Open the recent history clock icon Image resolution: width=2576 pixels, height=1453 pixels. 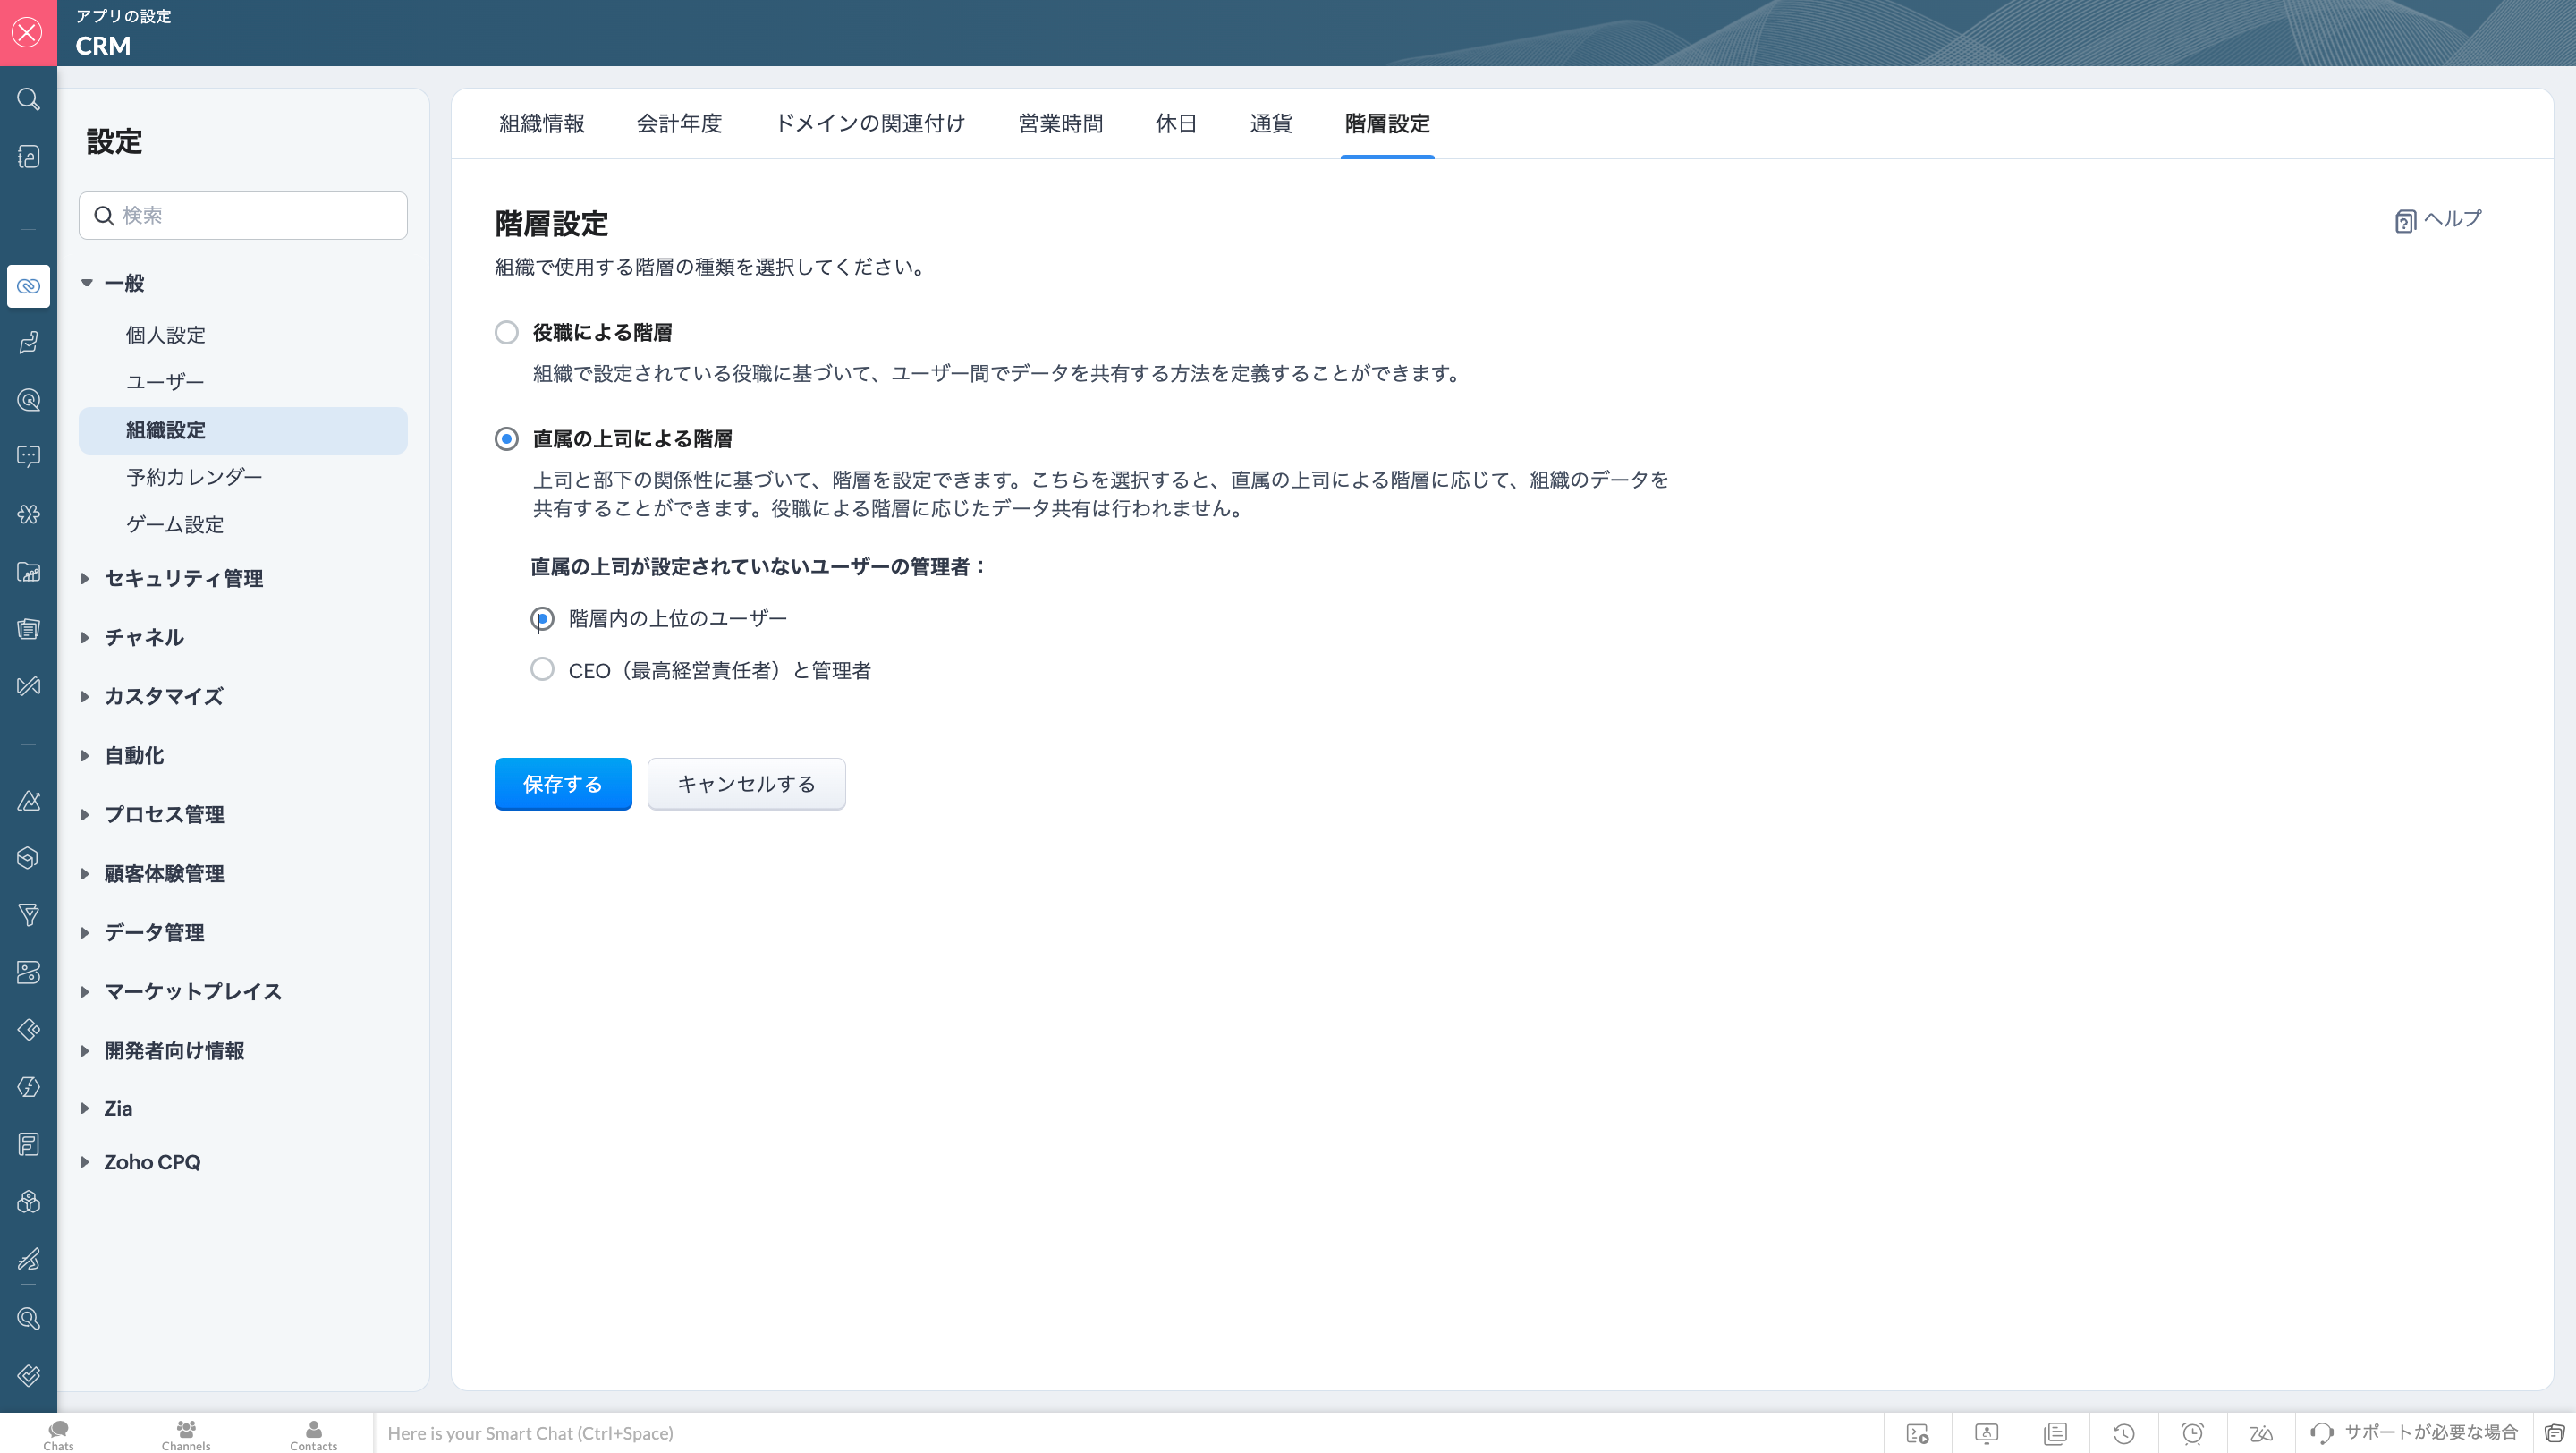(2124, 1433)
